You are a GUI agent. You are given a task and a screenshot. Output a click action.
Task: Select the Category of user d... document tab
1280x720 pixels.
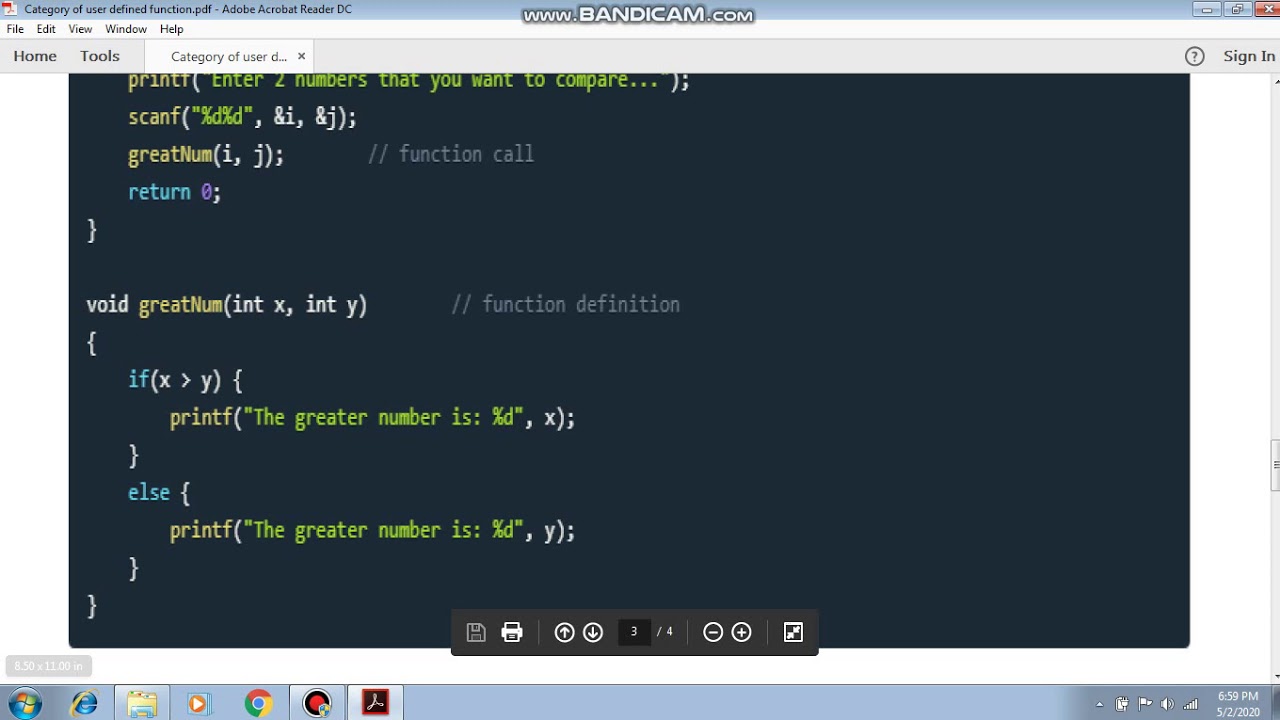[229, 56]
